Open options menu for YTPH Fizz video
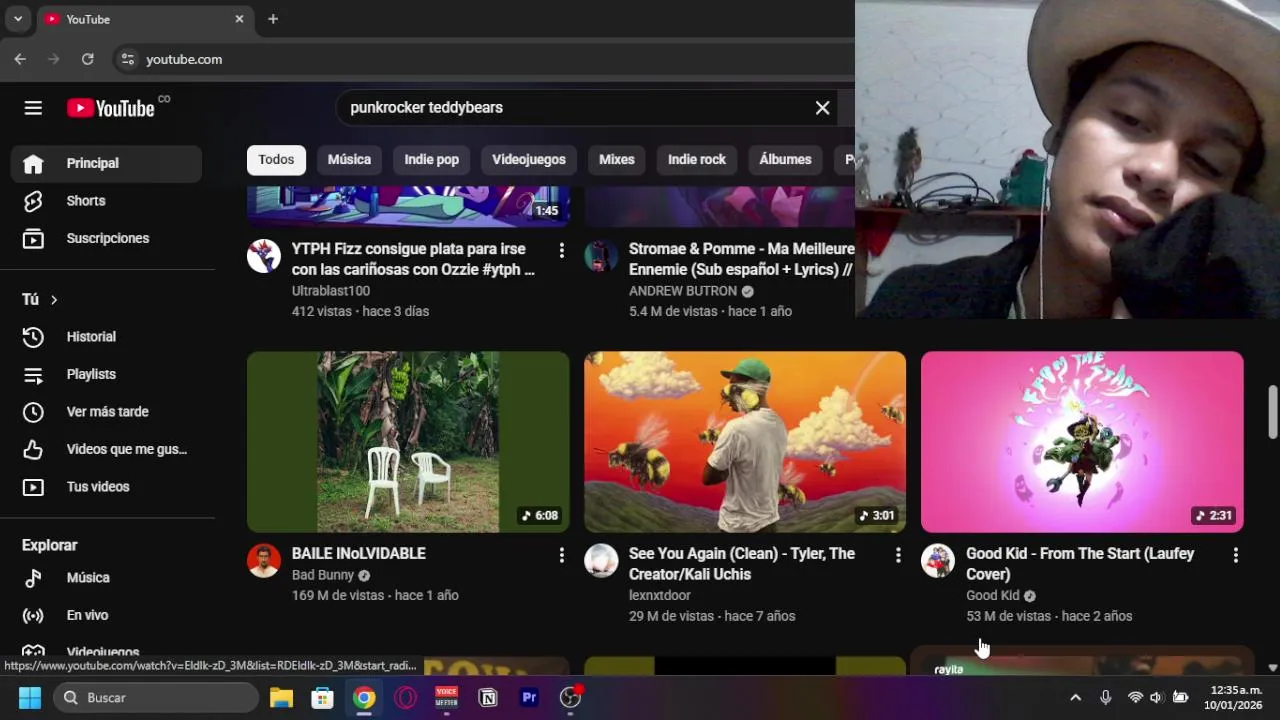 click(x=561, y=250)
